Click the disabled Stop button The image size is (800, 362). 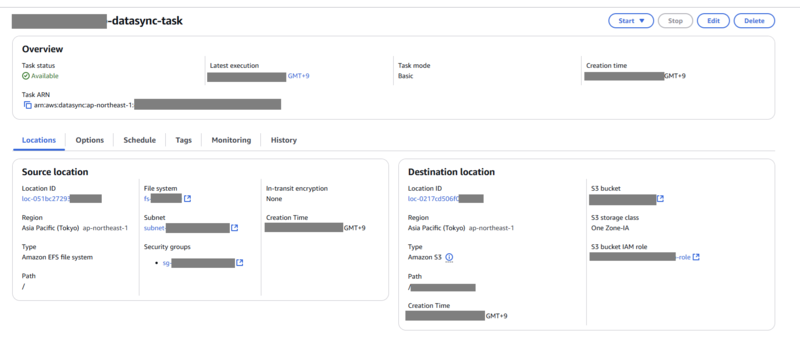pyautogui.click(x=676, y=21)
